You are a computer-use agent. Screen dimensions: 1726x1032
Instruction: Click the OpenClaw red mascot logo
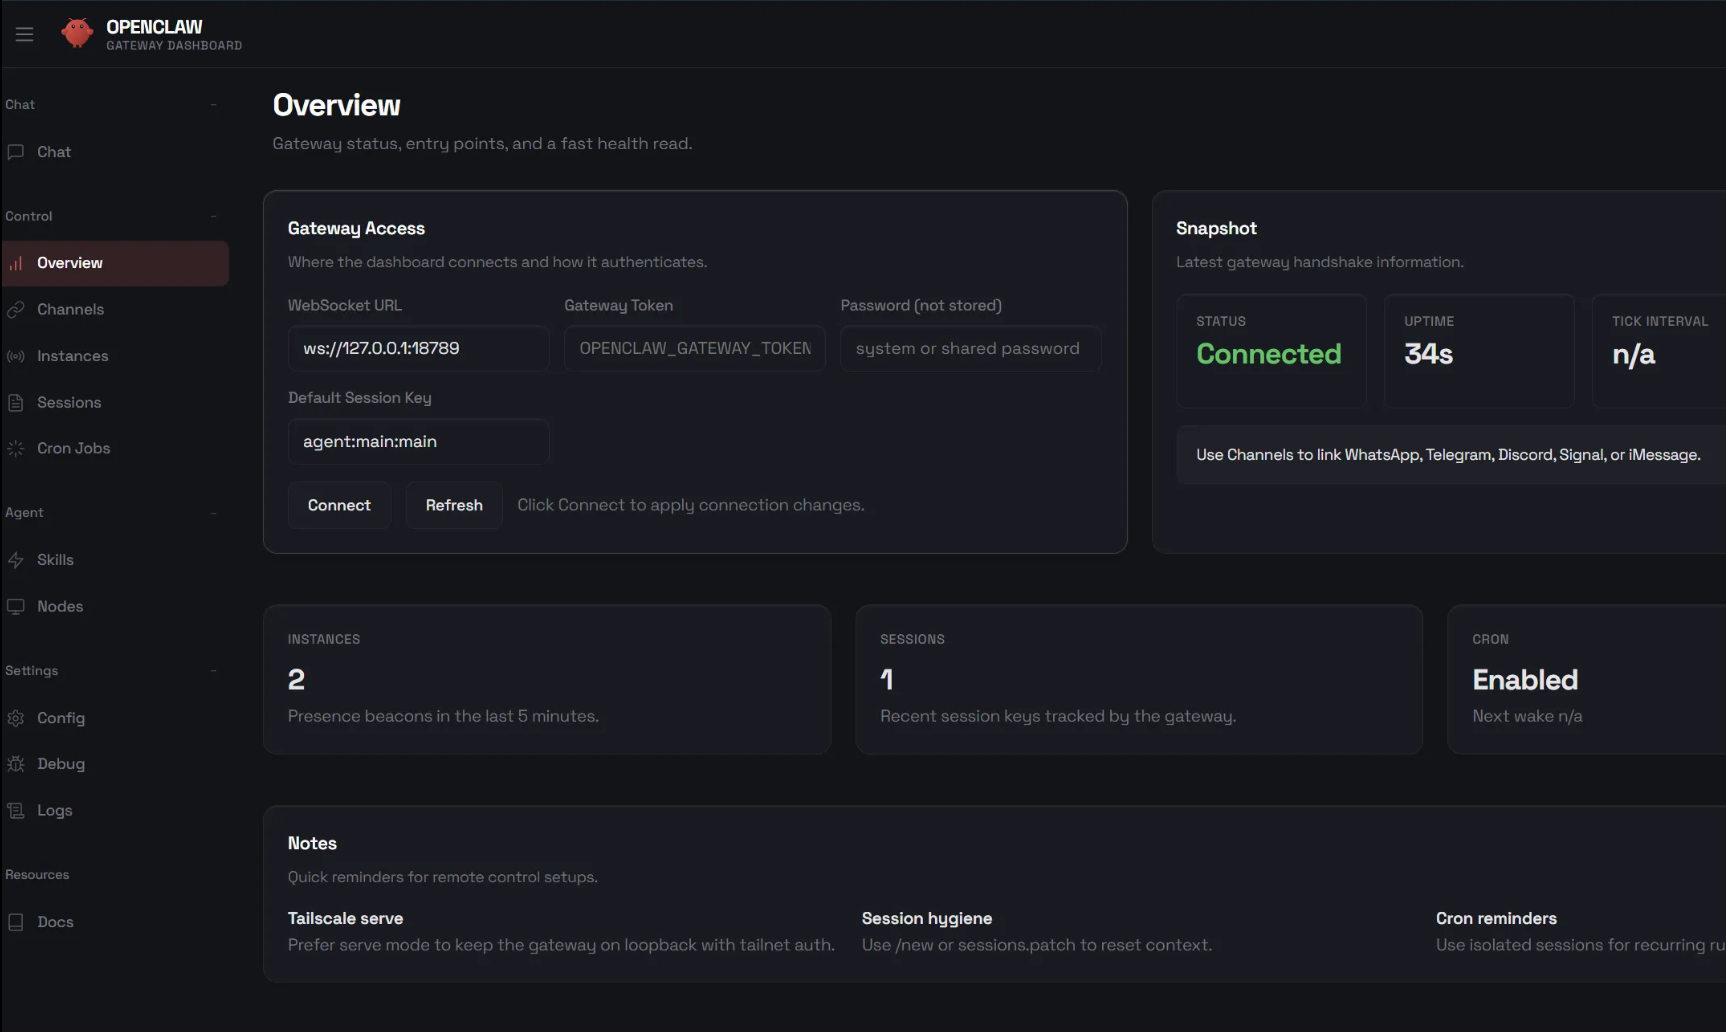click(77, 33)
